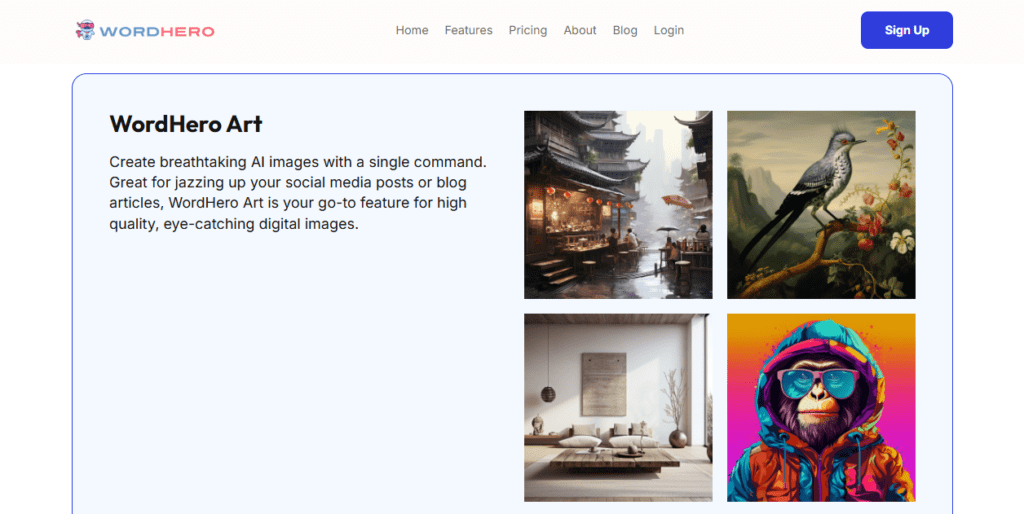Click the description paragraph about AI images
The height and width of the screenshot is (514, 1024).
pos(298,192)
